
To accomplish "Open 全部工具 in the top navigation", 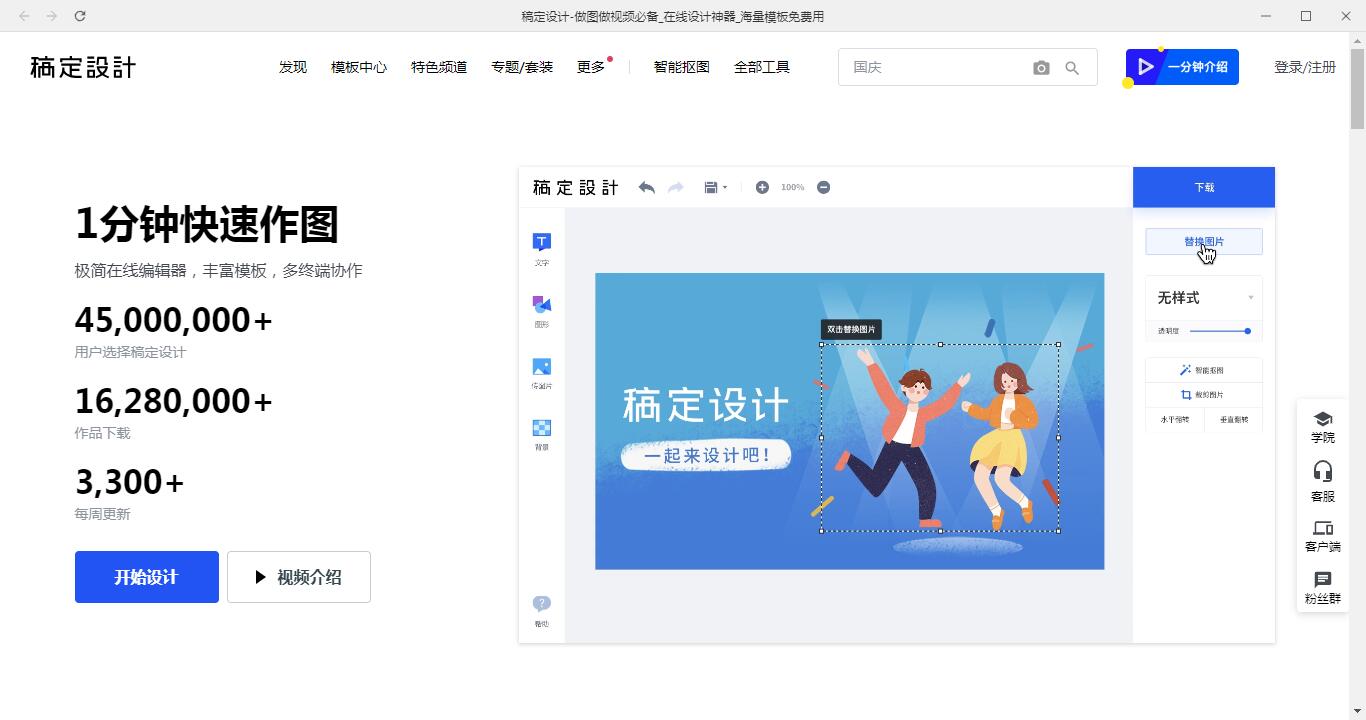I will (x=762, y=67).
